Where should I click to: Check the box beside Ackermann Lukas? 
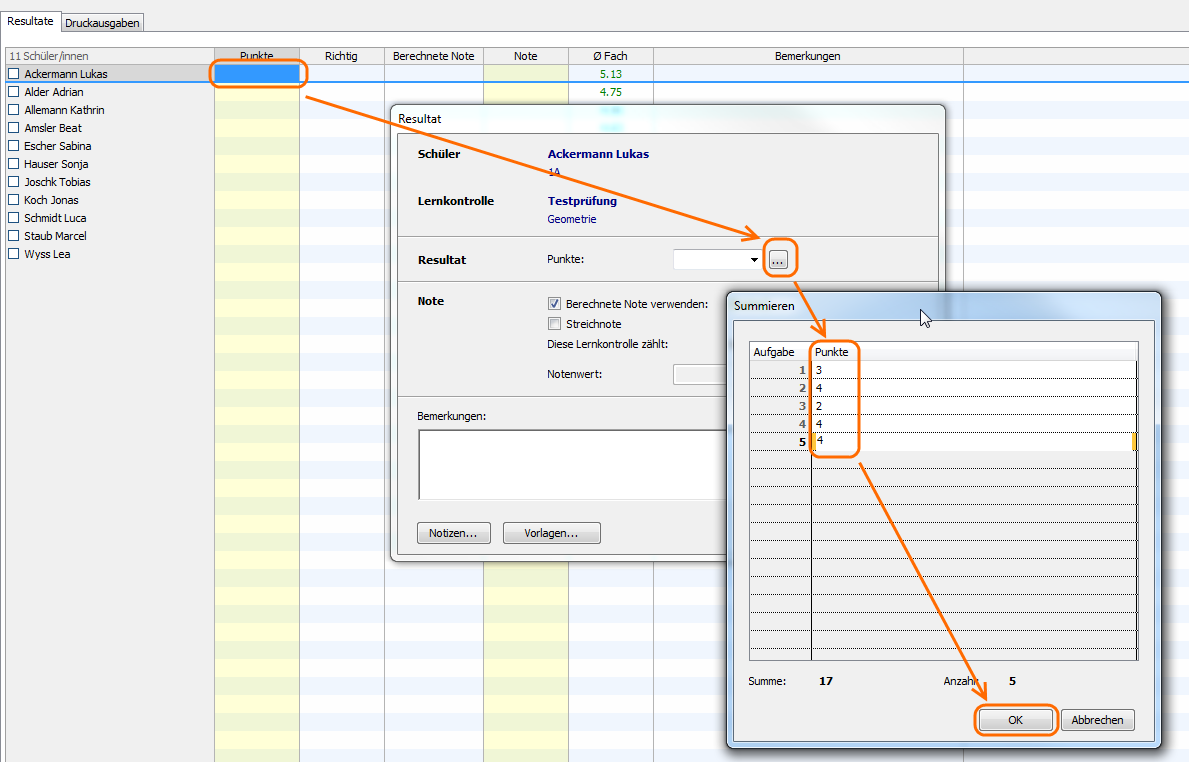coord(14,74)
